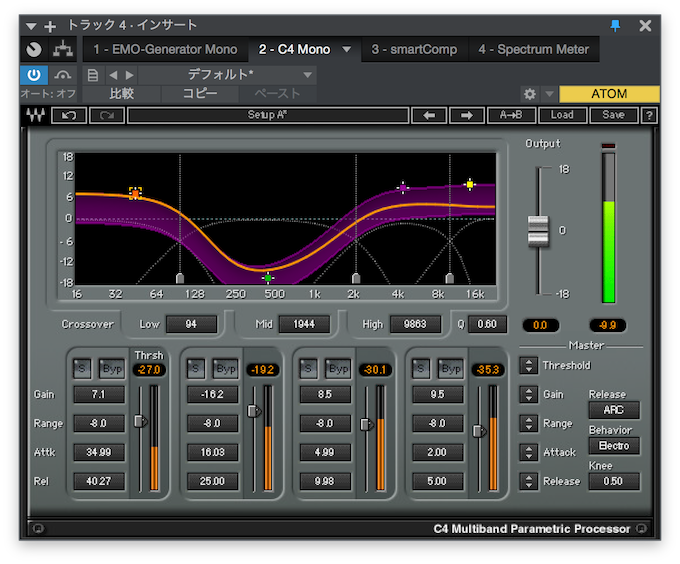Click the A→B copy button

(x=511, y=115)
